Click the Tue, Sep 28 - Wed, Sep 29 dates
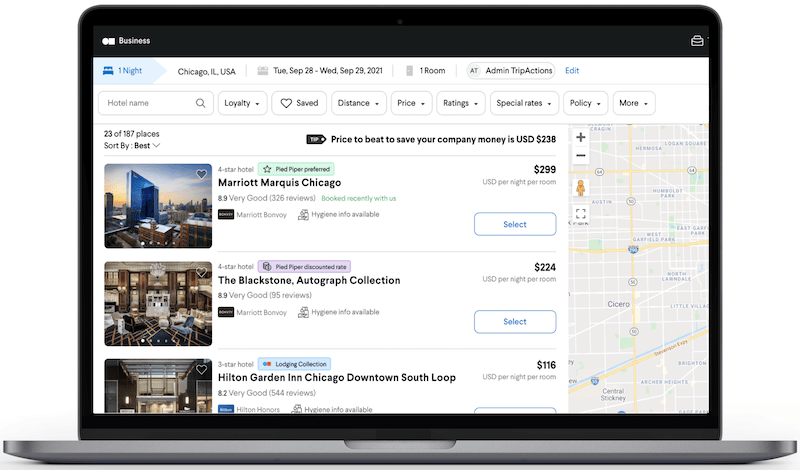The image size is (800, 470). (328, 71)
